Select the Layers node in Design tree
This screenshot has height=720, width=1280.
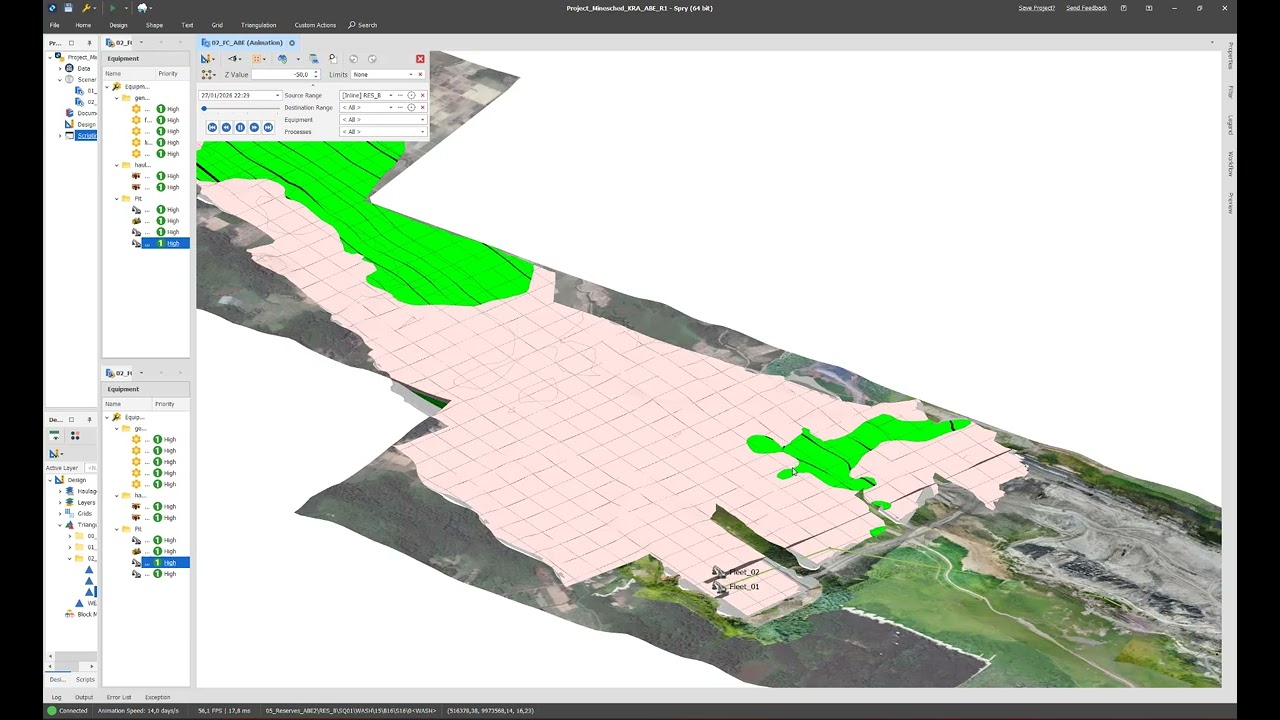87,502
